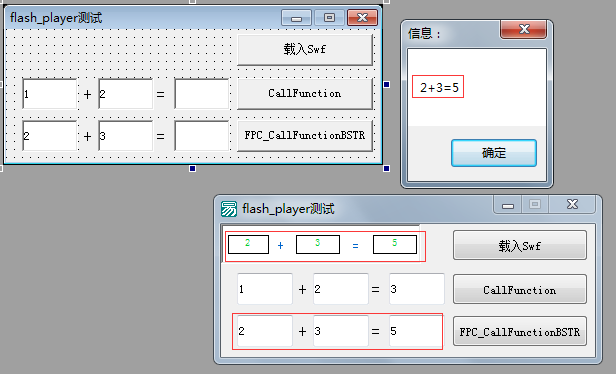Image resolution: width=616 pixels, height=374 pixels.
Task: Focus running-window middle-row field containing 2
Action: click(341, 289)
